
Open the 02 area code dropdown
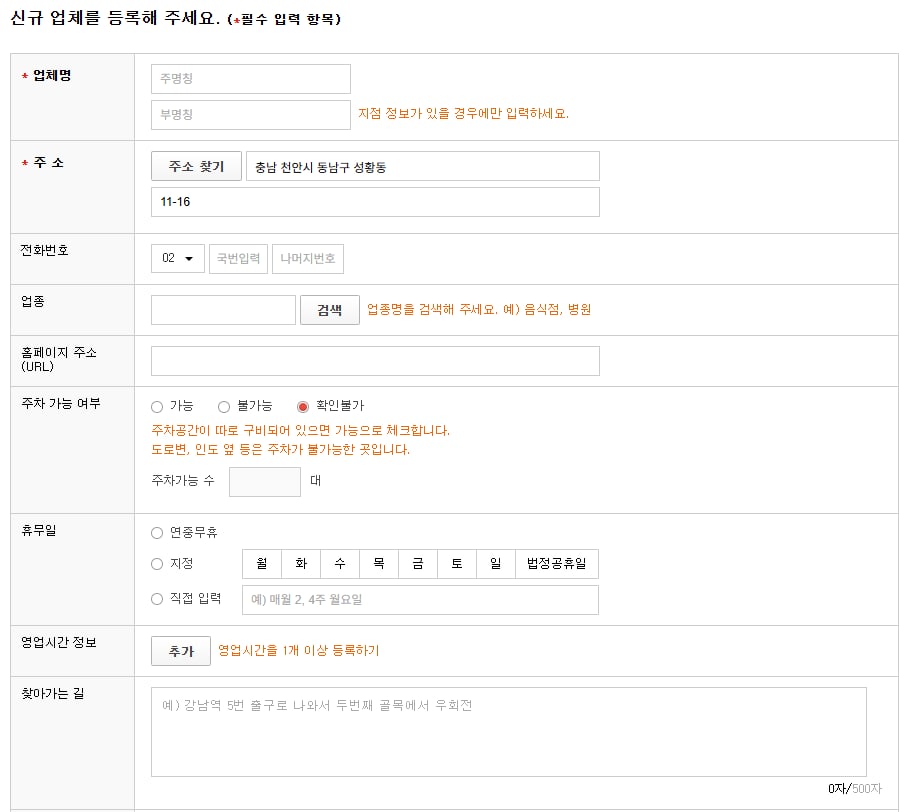coord(177,259)
